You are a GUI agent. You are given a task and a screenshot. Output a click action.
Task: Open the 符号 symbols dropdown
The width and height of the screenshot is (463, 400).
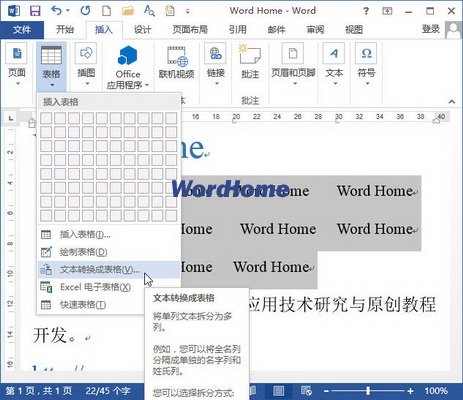pyautogui.click(x=366, y=65)
